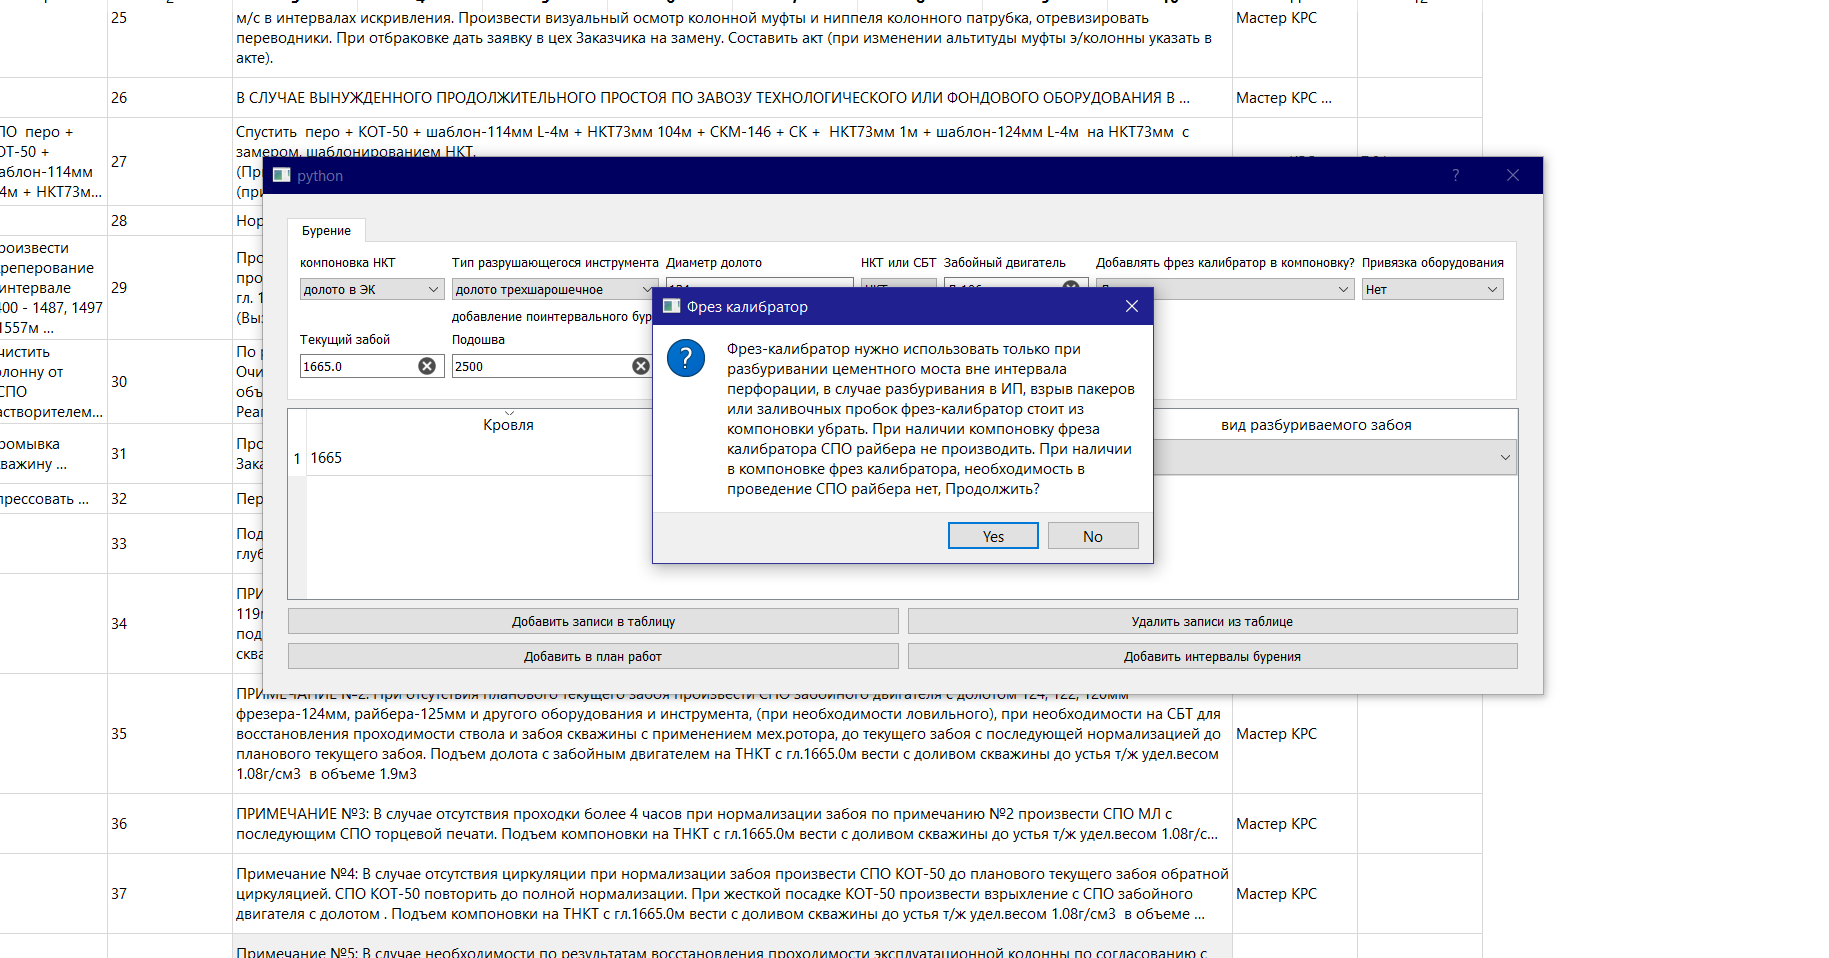Select row number 29 in the background table
The width and height of the screenshot is (1829, 958).
point(170,288)
